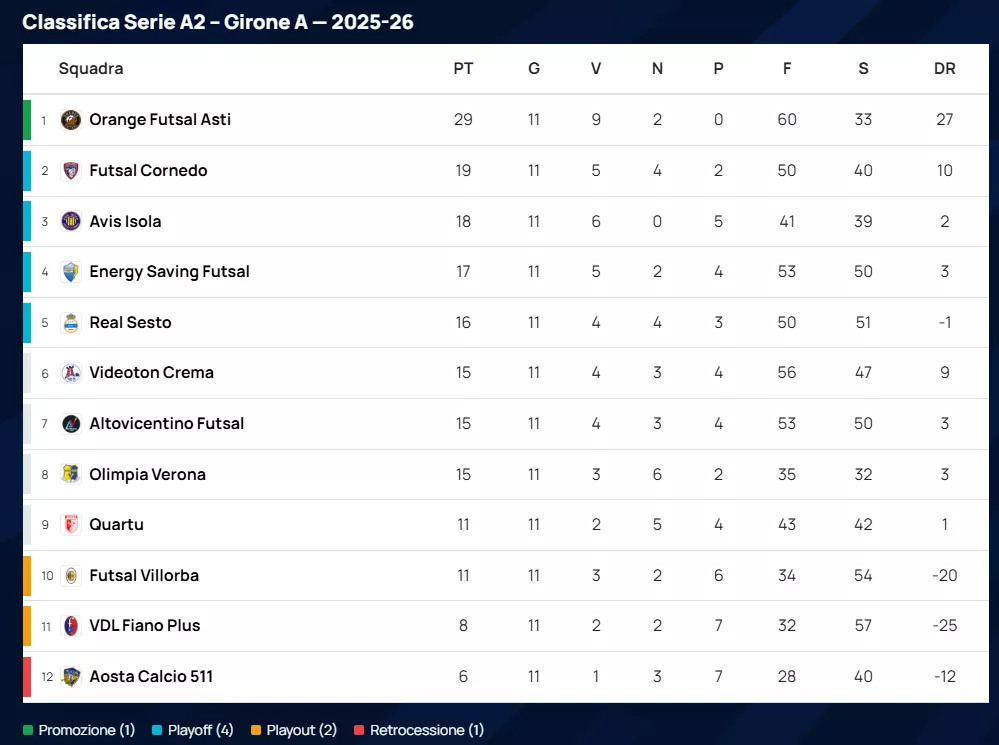Open the Real Sesto crest icon
The image size is (999, 745).
(70, 322)
